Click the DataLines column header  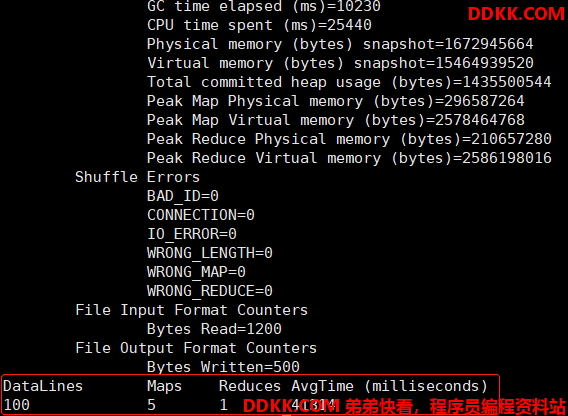click(43, 386)
